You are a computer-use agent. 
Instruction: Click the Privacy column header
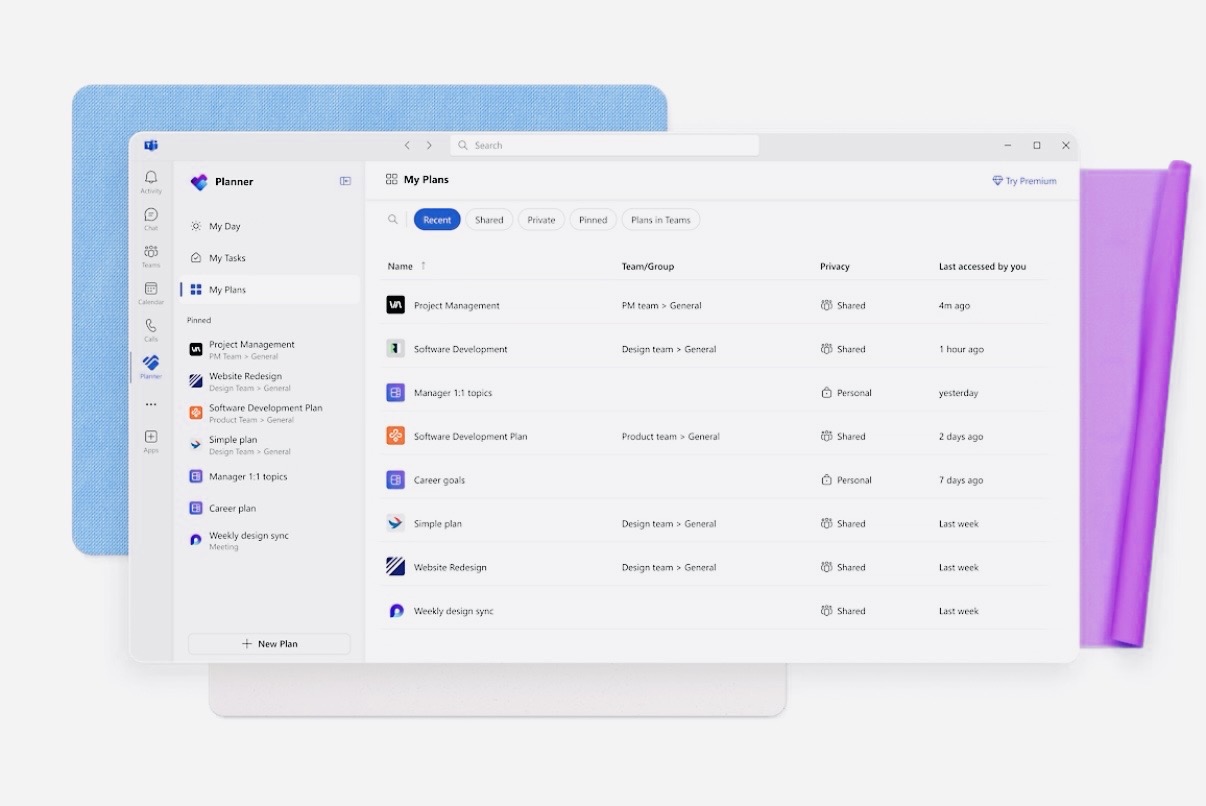(835, 266)
